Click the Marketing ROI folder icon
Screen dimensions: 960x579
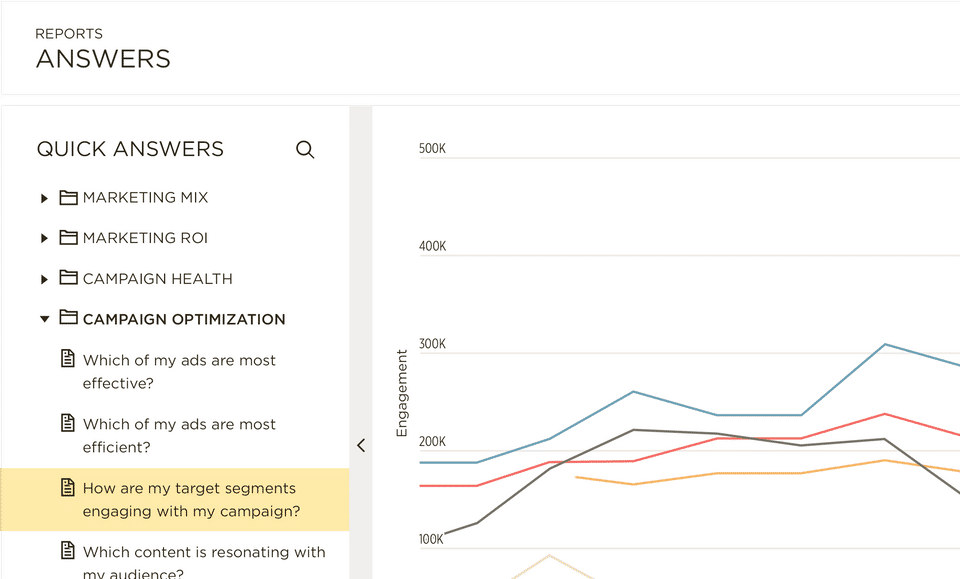coord(68,238)
